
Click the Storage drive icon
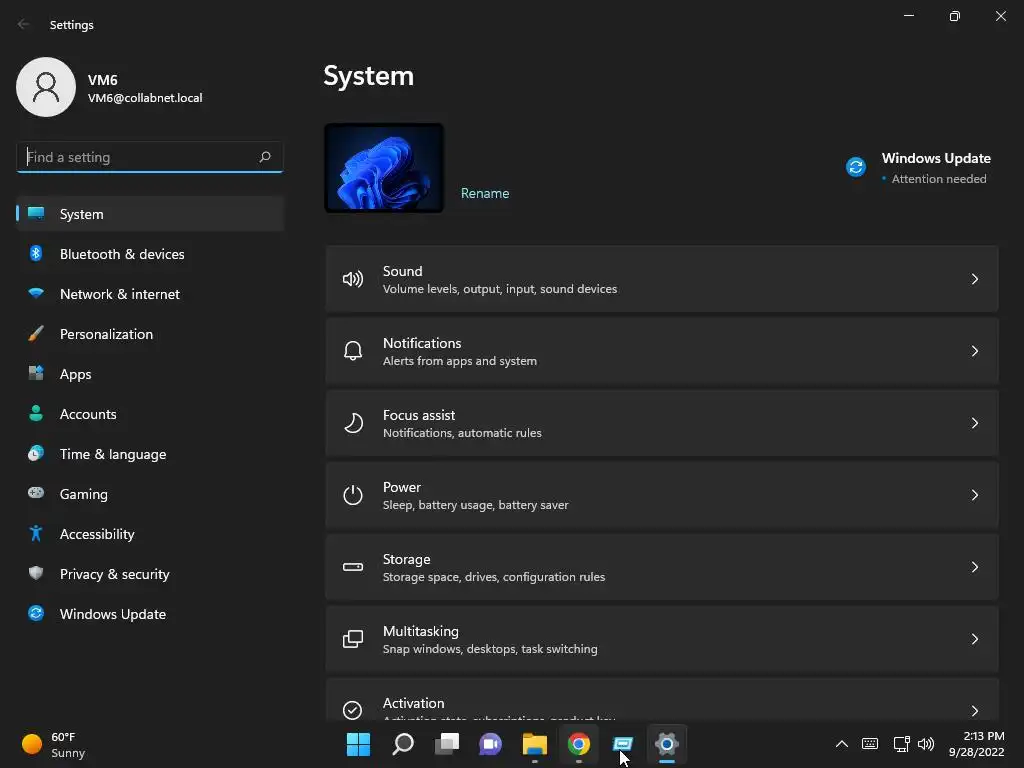[353, 567]
